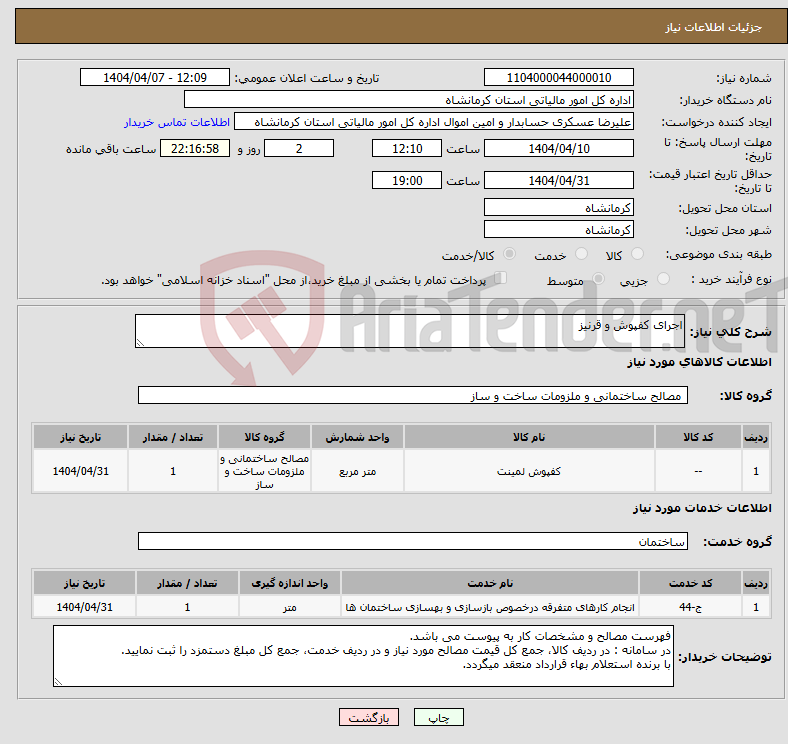Toggle the Islamic treasury payment checkbox
Image resolution: width=788 pixels, height=744 pixels.
click(501, 277)
